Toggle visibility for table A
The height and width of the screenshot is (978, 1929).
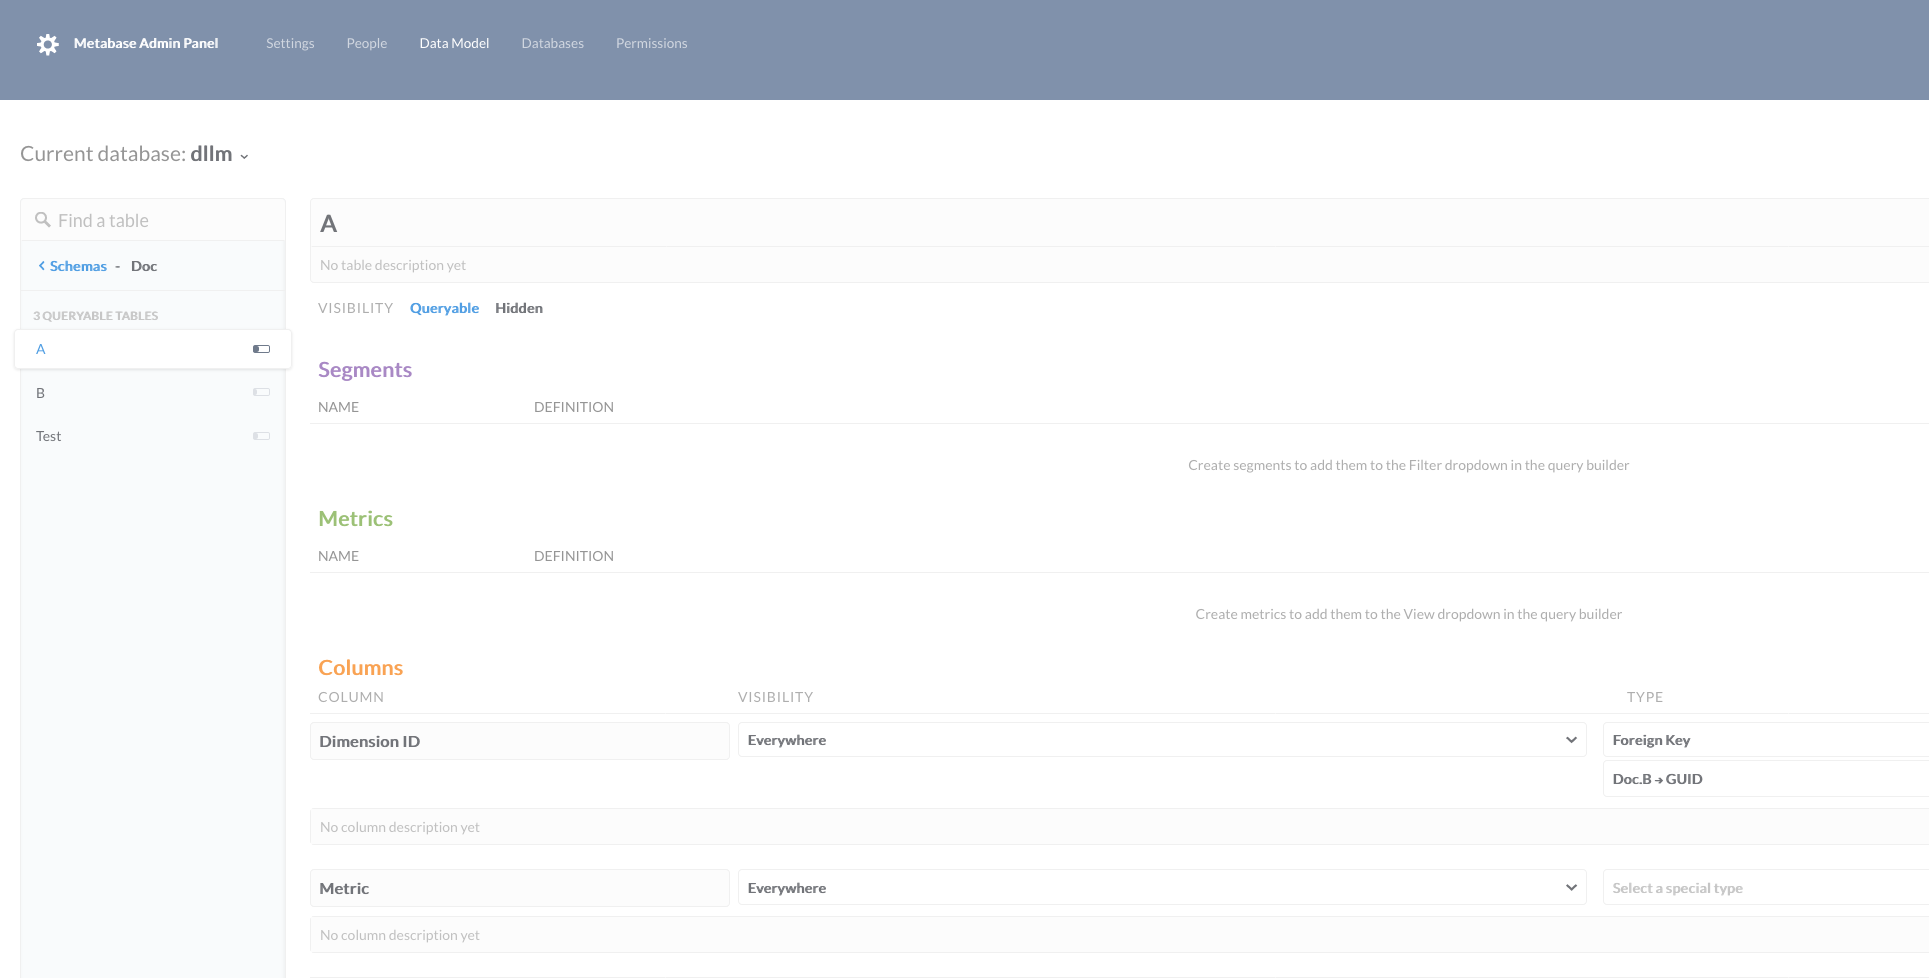pos(261,349)
